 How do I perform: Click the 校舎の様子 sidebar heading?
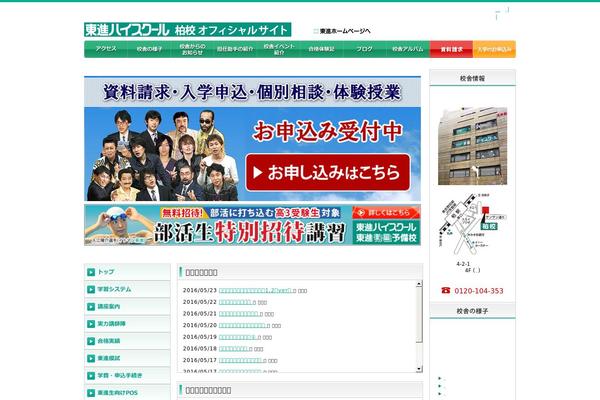pos(473,311)
